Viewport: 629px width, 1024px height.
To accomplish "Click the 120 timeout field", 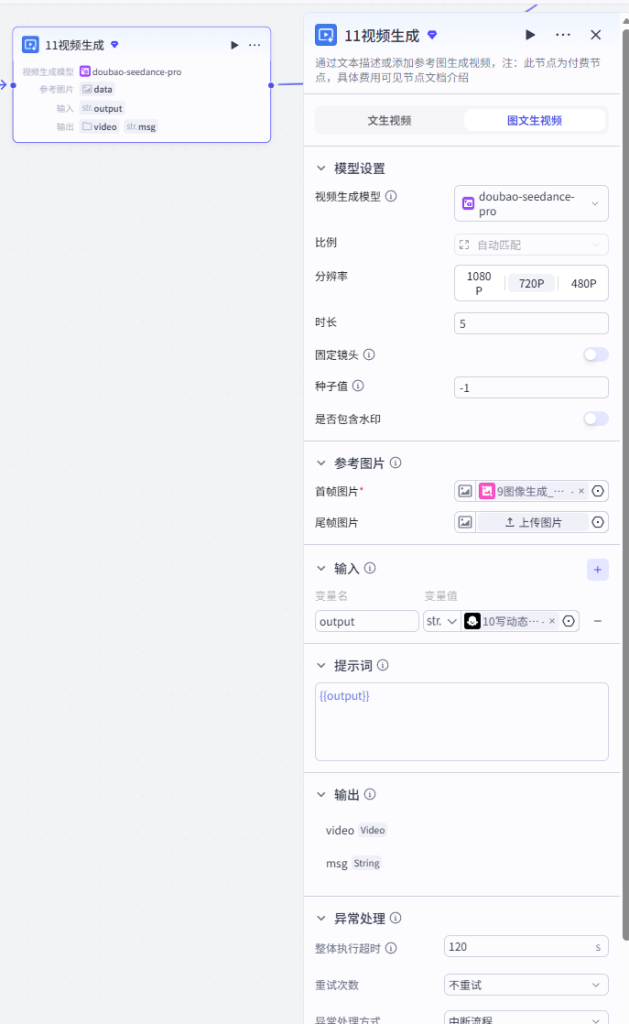I will (526, 947).
